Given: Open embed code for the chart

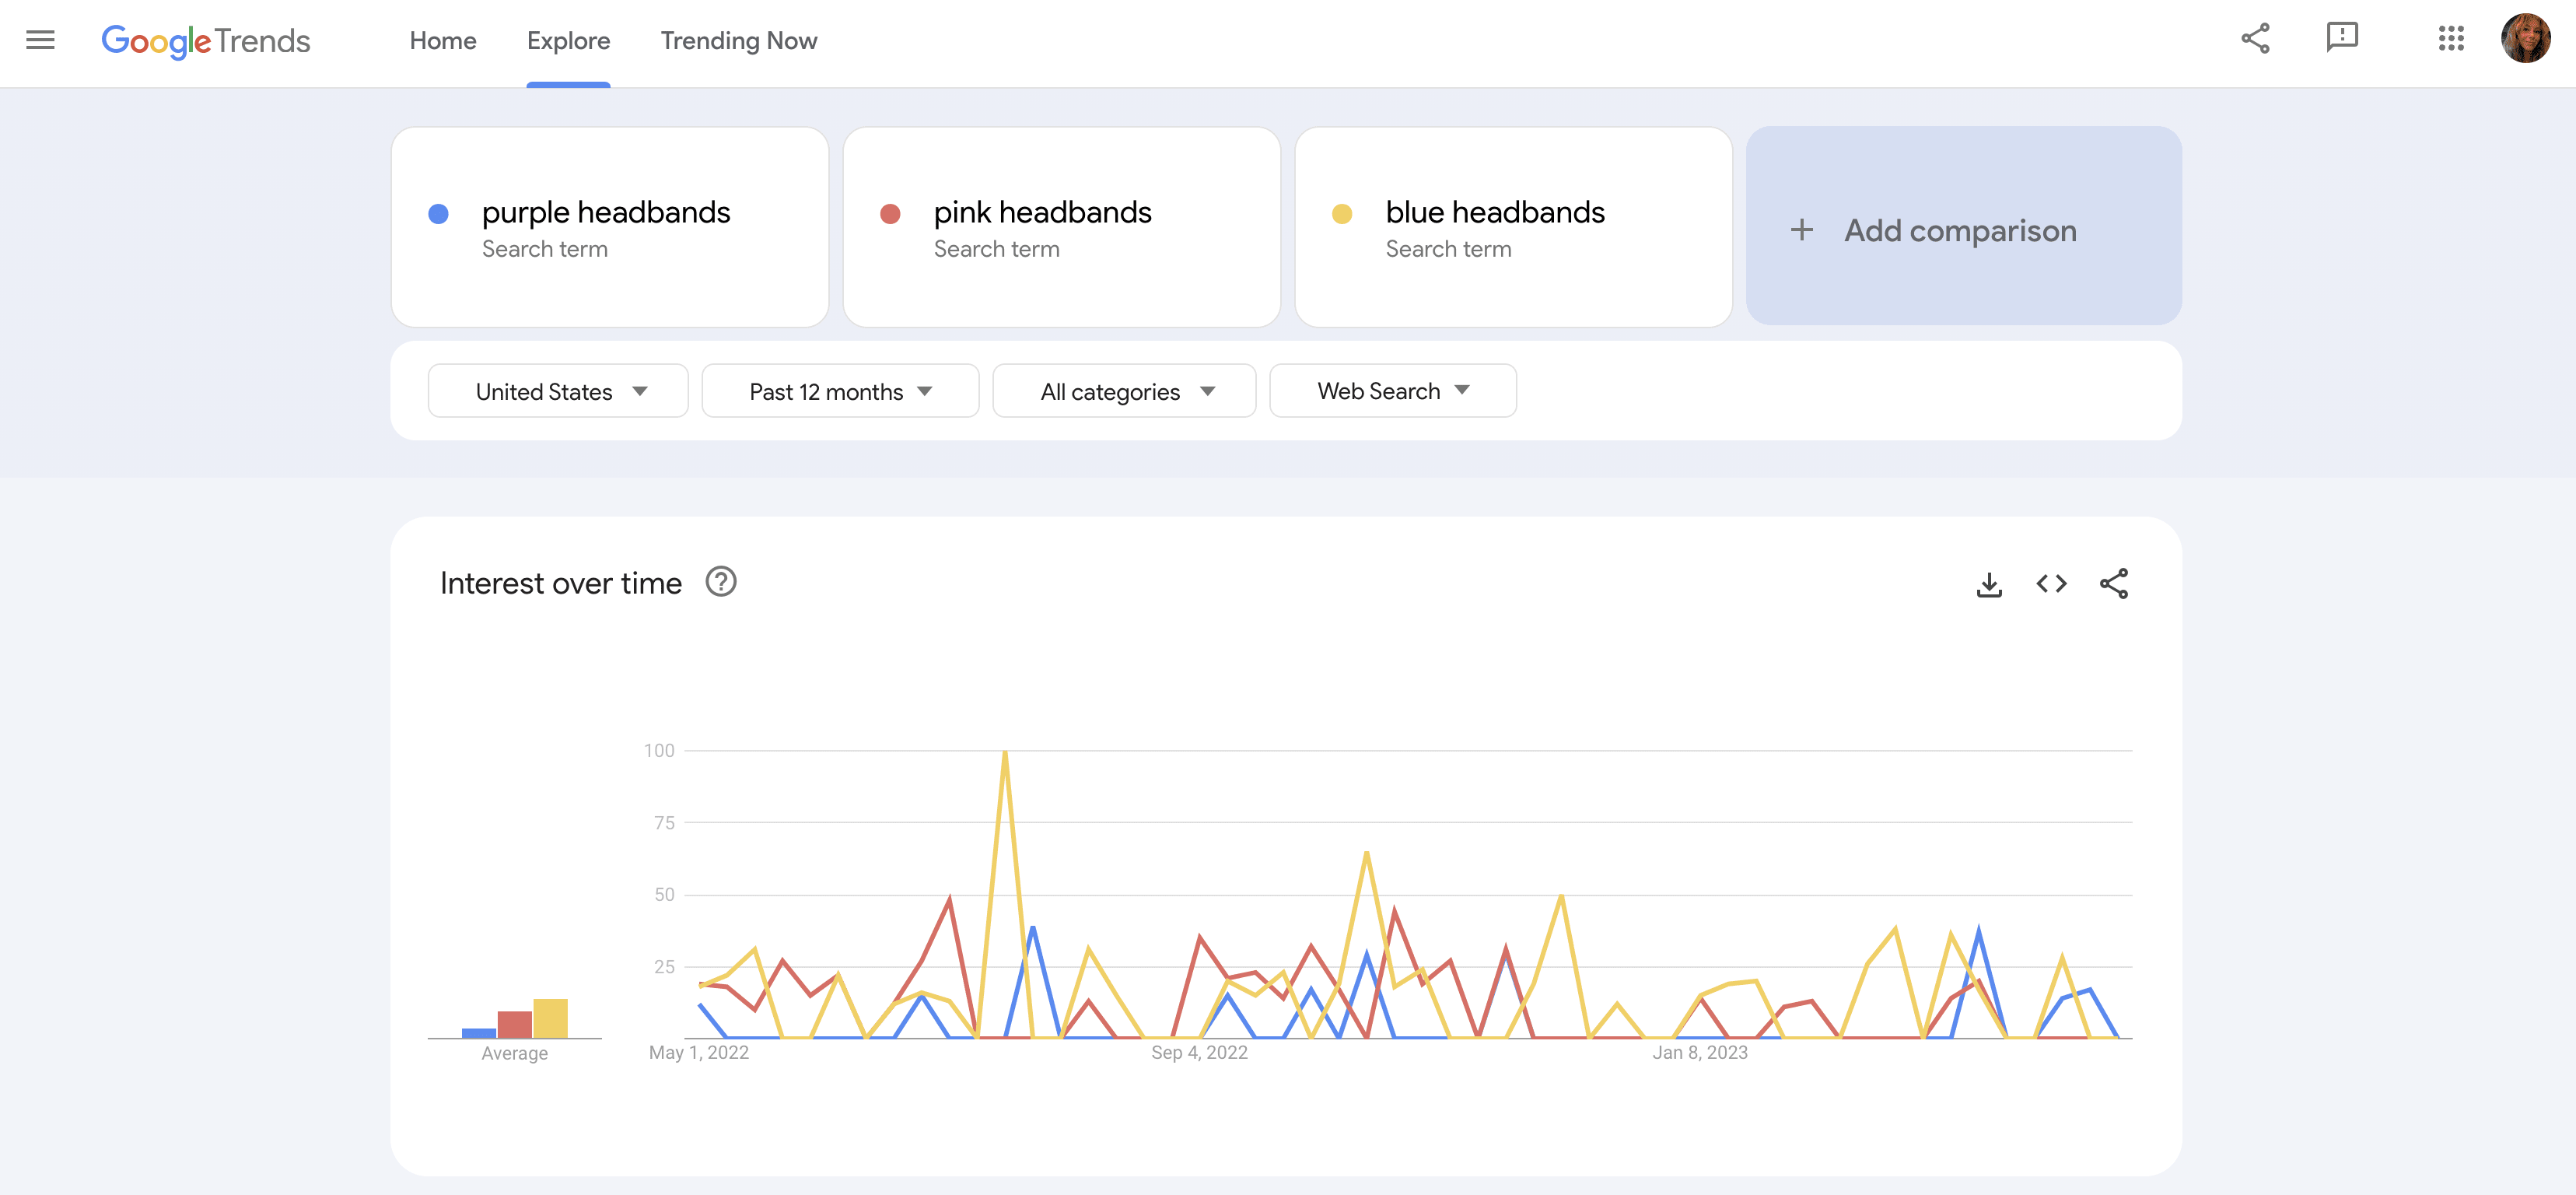Looking at the screenshot, I should (2051, 583).
